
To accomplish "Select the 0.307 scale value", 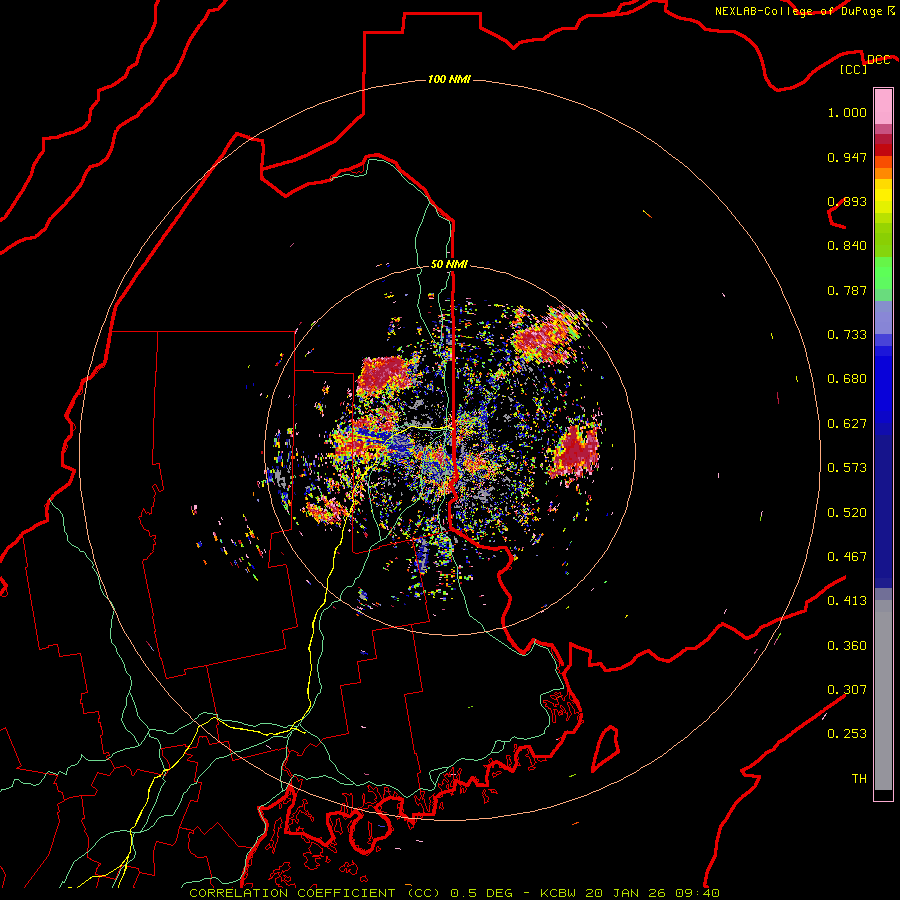I will [x=847, y=690].
